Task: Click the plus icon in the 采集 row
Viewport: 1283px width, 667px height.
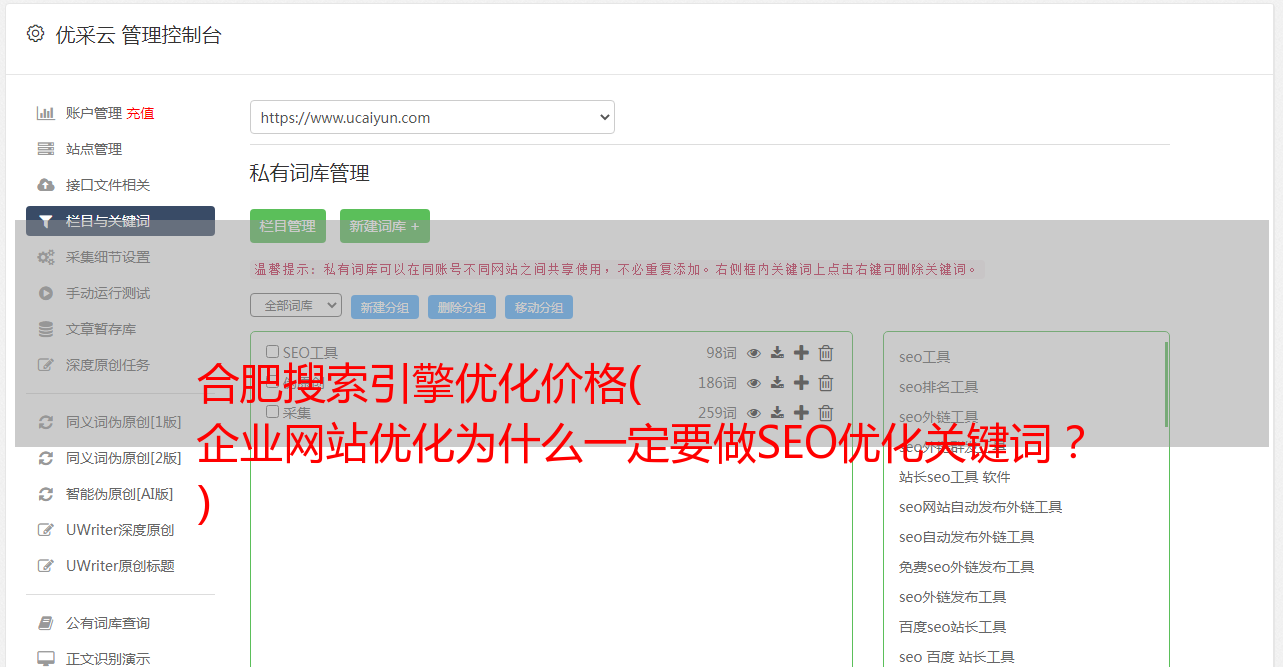Action: click(x=802, y=413)
